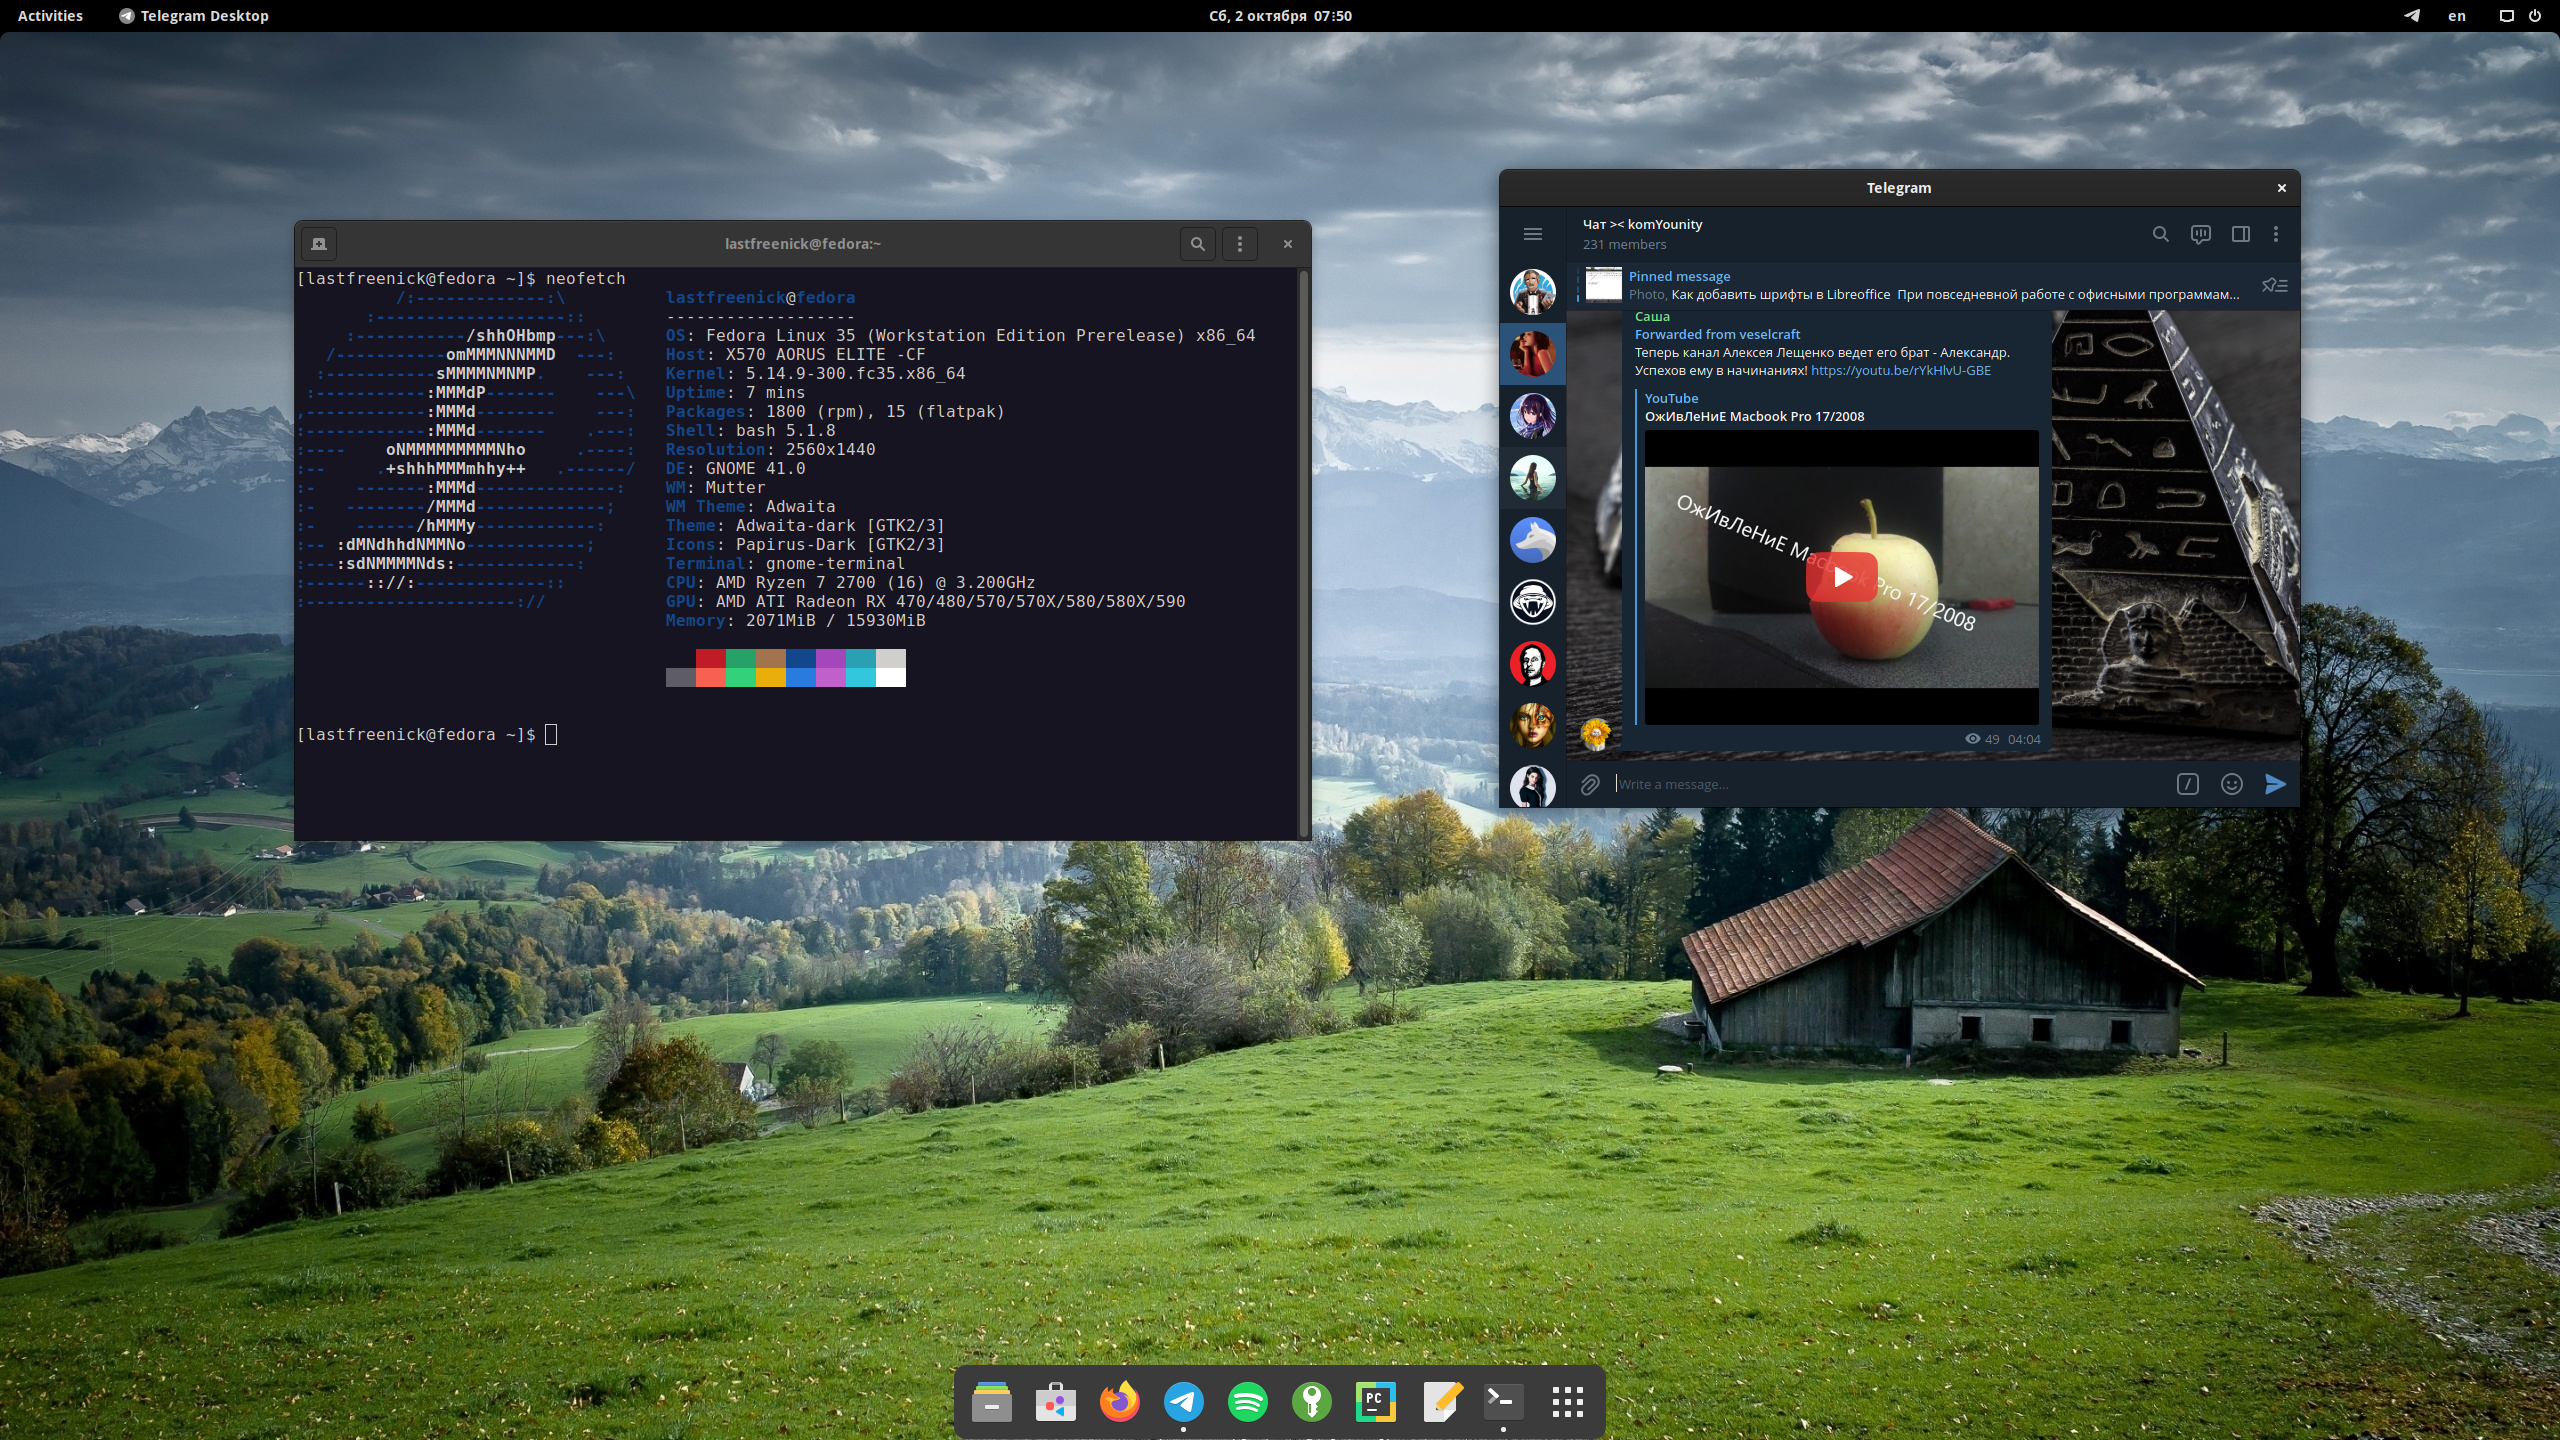
Task: Open the en keyboard layout indicator
Action: click(x=2457, y=16)
